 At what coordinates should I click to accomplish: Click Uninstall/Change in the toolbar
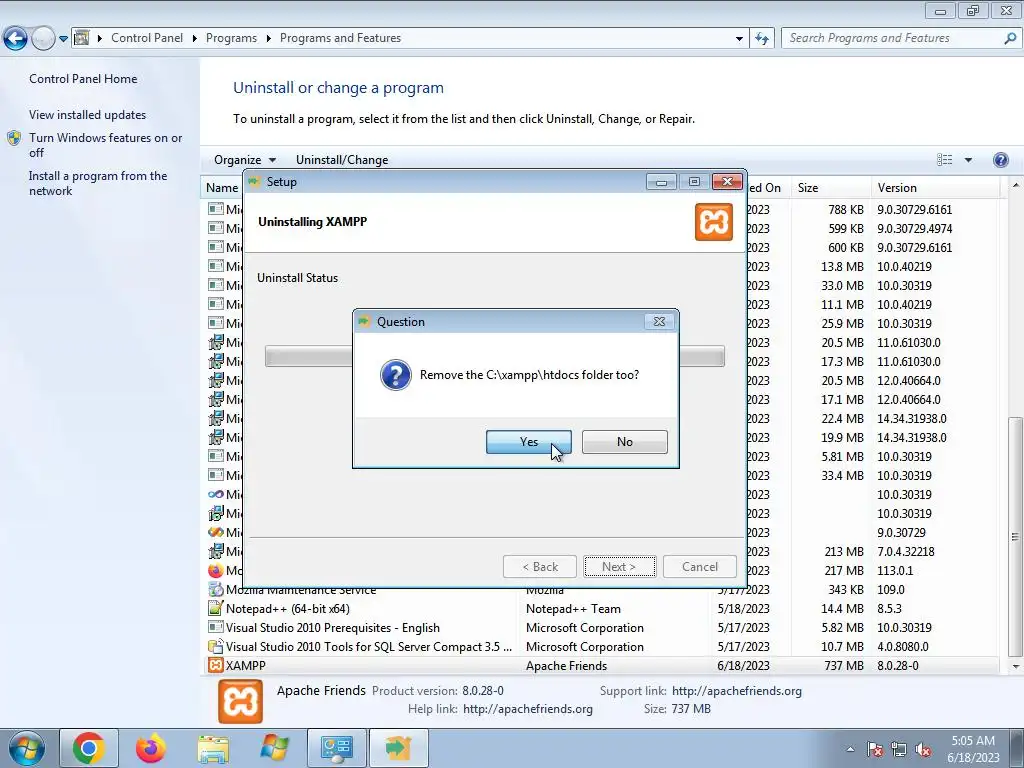[x=342, y=160]
